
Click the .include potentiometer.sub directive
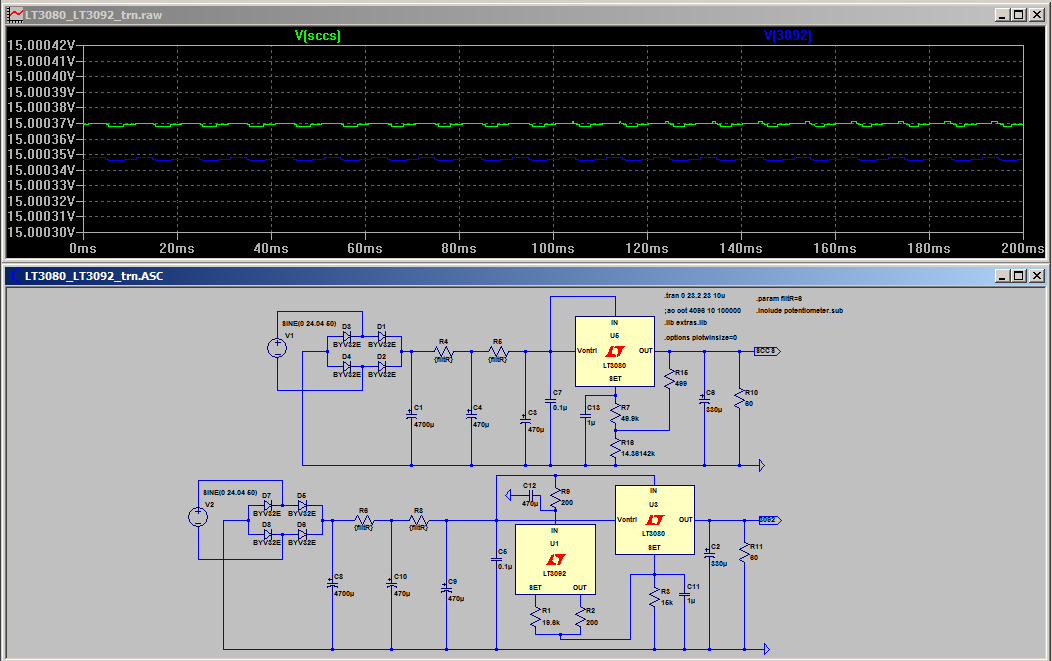(799, 311)
